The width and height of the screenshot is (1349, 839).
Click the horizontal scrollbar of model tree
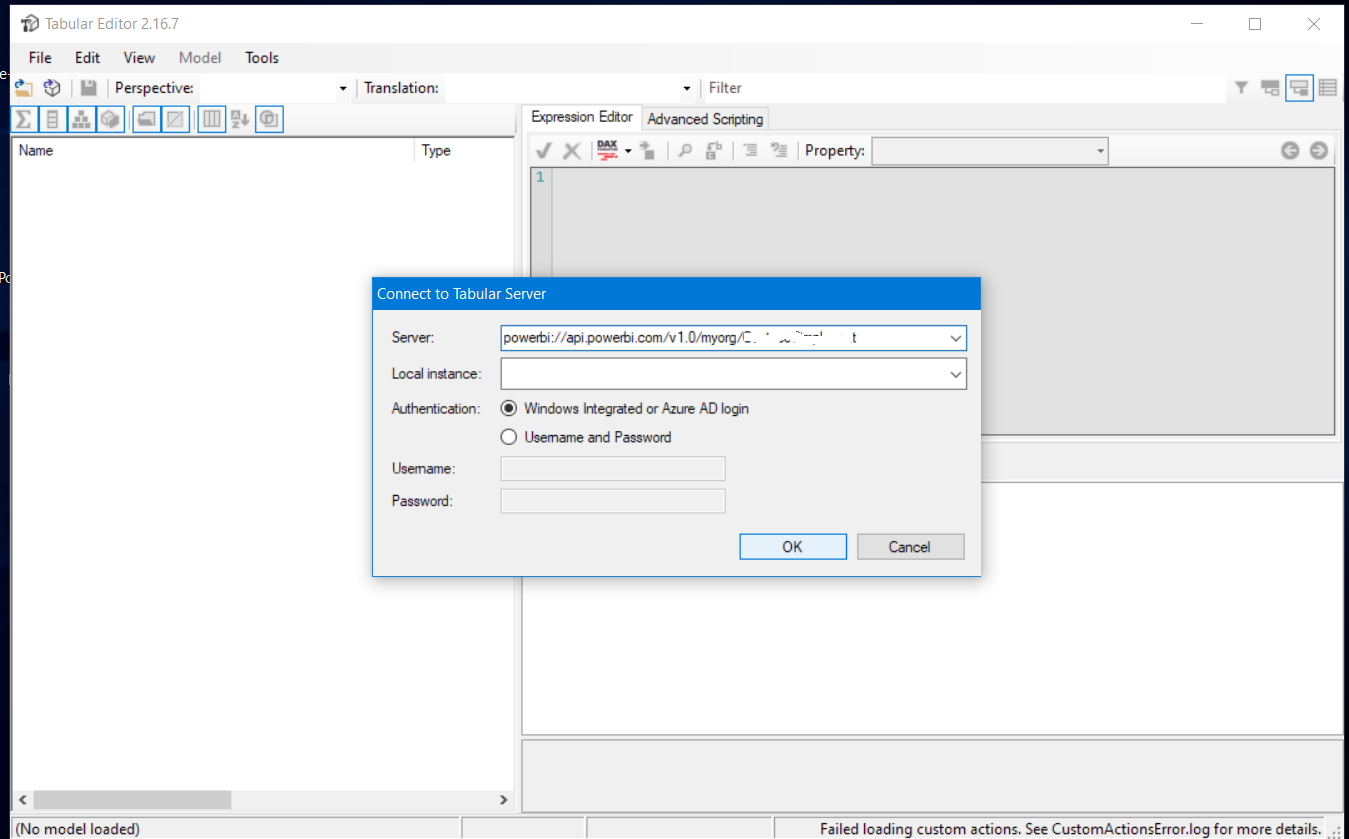point(262,800)
